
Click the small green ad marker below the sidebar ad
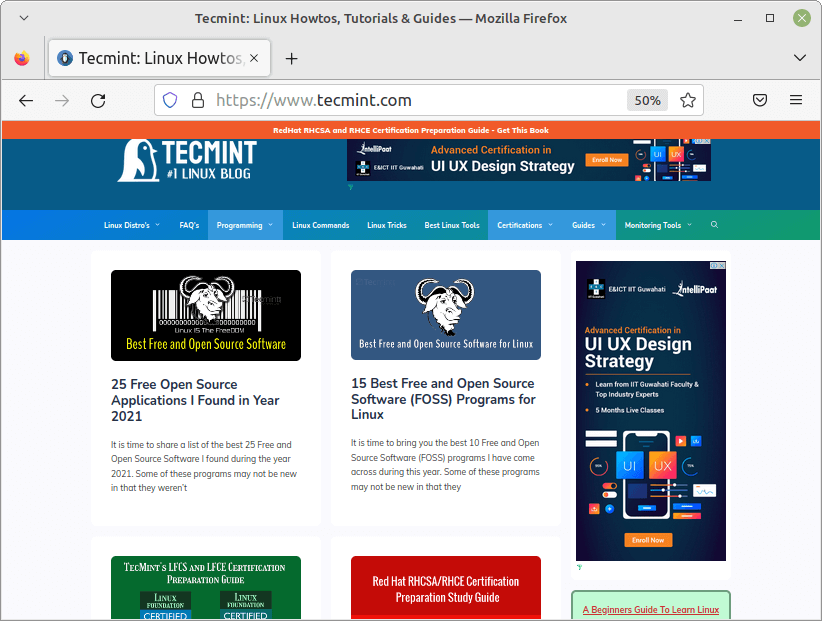point(579,567)
